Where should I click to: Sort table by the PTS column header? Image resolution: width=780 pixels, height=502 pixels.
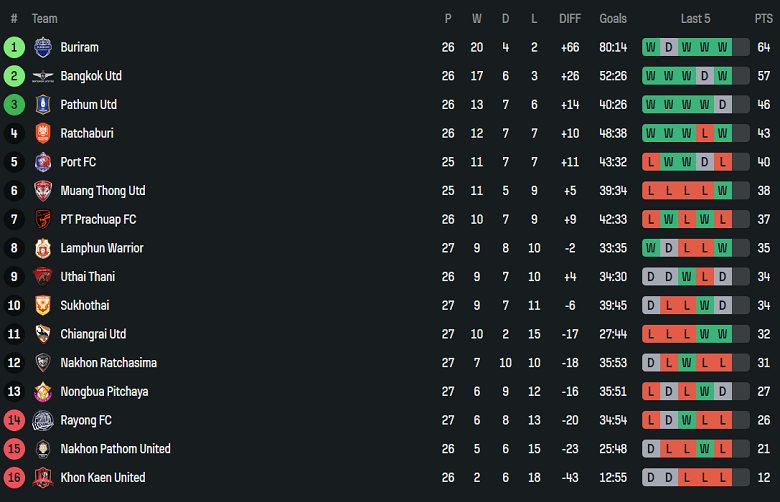763,18
